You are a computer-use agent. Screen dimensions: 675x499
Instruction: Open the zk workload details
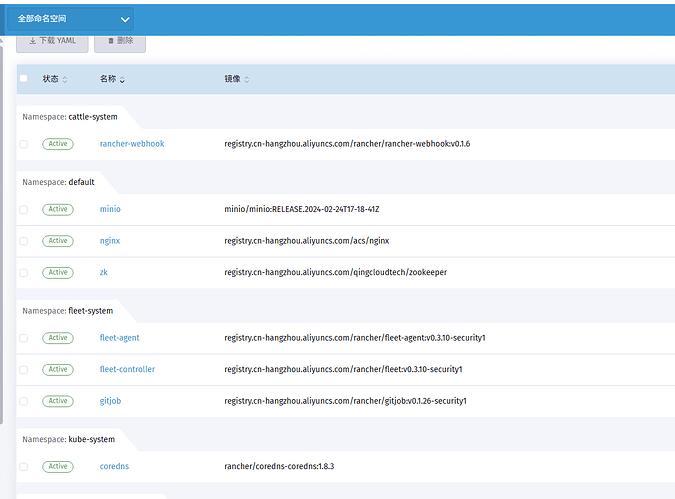(x=104, y=272)
